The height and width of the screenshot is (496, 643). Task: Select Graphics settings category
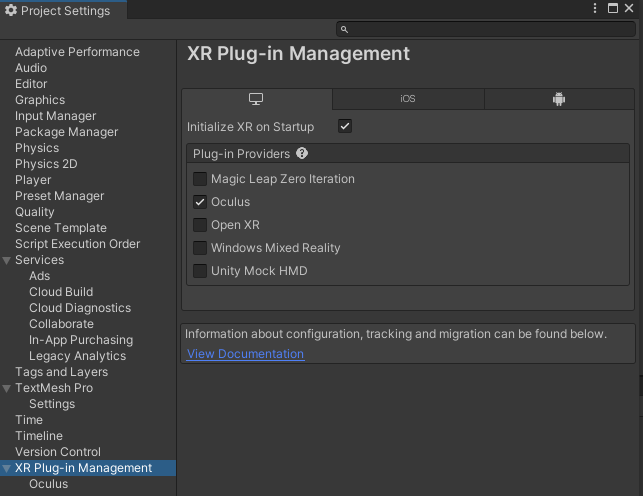pos(40,100)
